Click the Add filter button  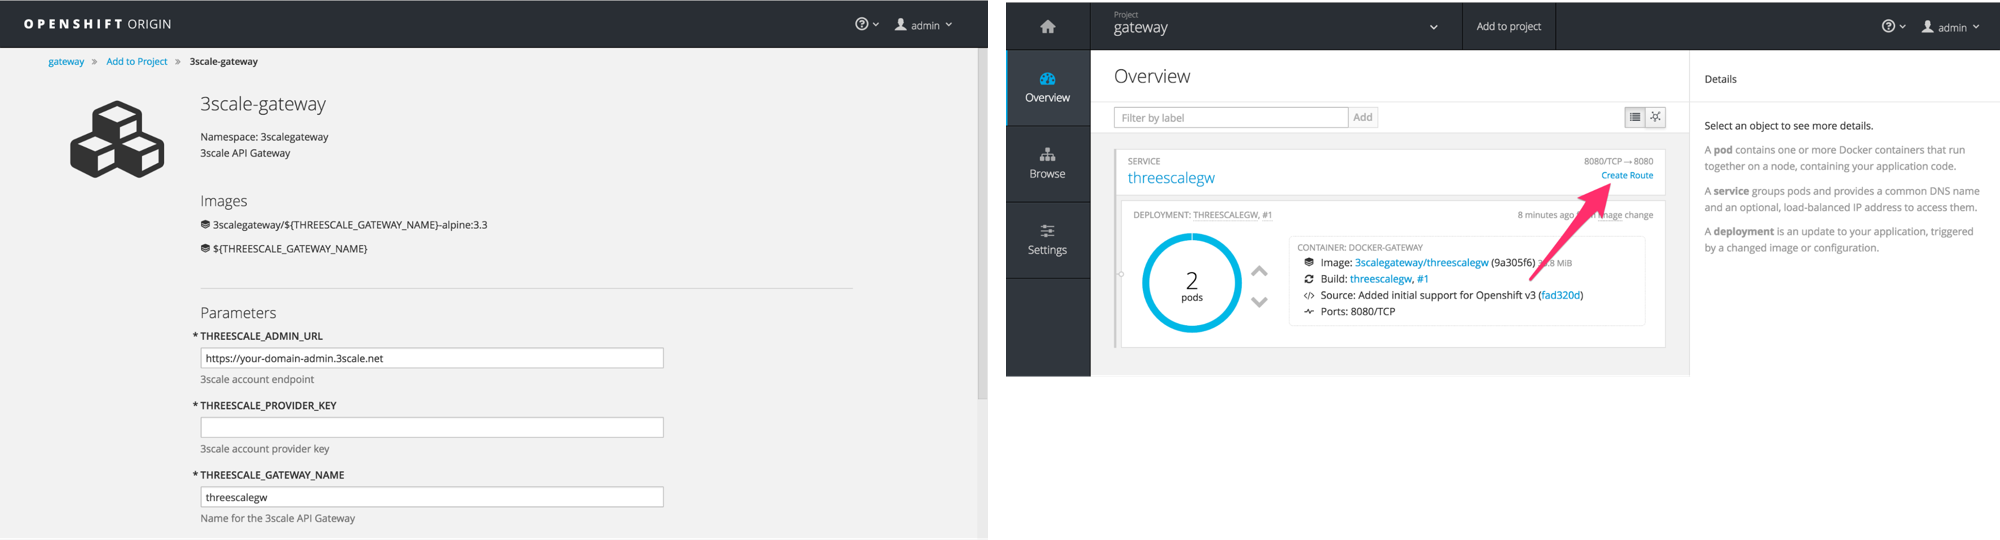click(x=1362, y=118)
